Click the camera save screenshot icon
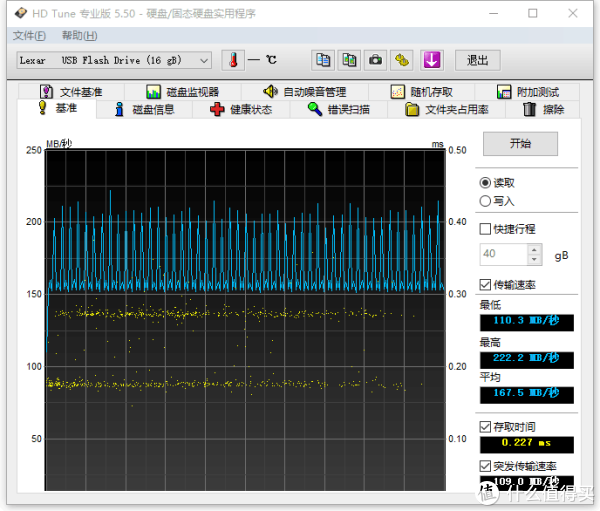This screenshot has height=511, width=600. tap(375, 60)
